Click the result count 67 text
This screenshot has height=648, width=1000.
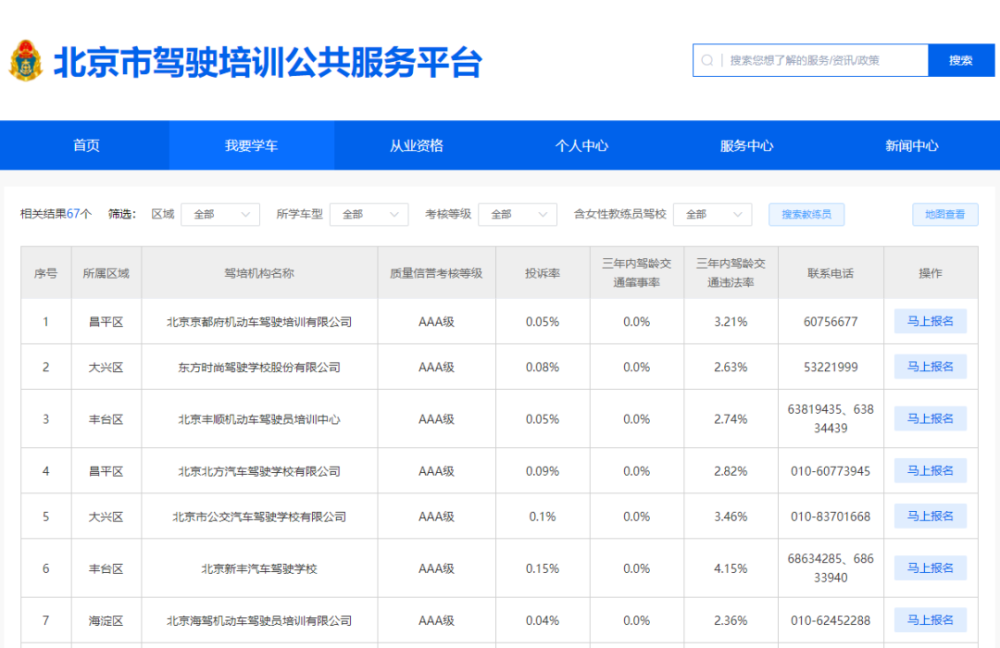click(73, 214)
